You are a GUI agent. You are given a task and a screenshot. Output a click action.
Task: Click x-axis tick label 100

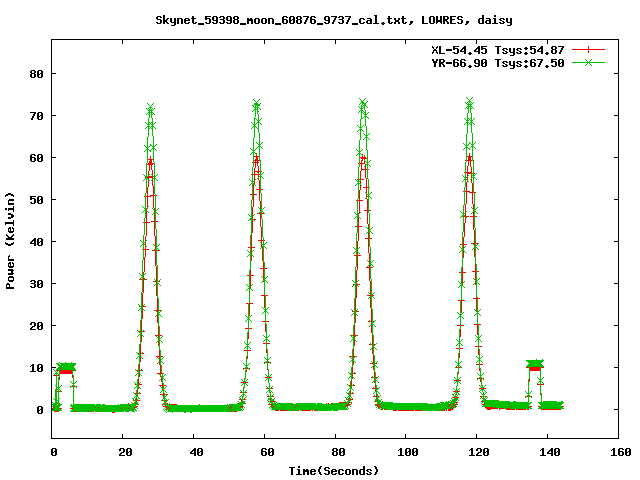pos(408,452)
